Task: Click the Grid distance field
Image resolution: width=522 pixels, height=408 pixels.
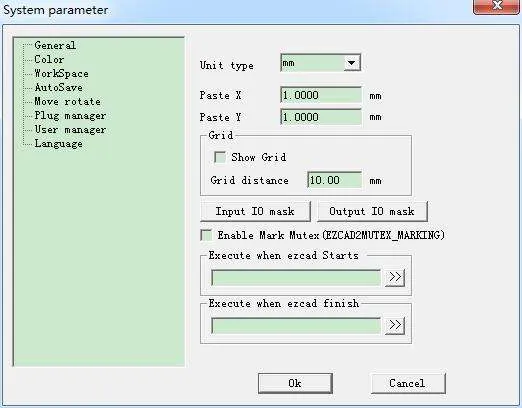Action: (x=334, y=180)
